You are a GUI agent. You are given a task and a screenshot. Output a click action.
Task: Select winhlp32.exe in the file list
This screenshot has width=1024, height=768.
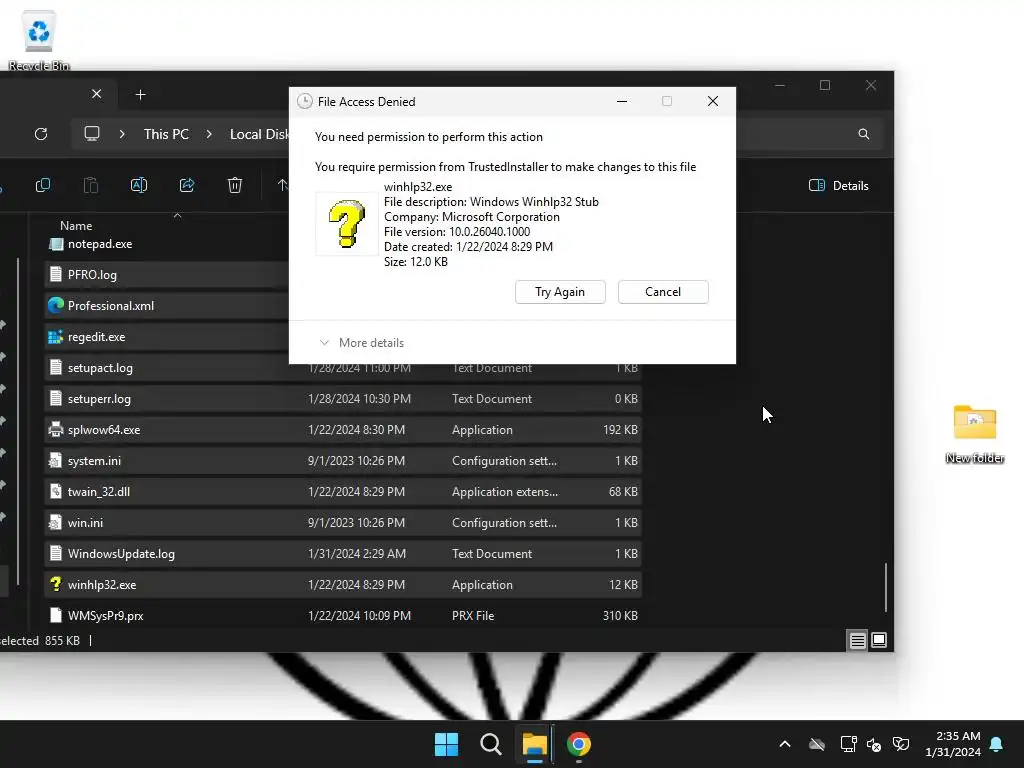point(343,584)
